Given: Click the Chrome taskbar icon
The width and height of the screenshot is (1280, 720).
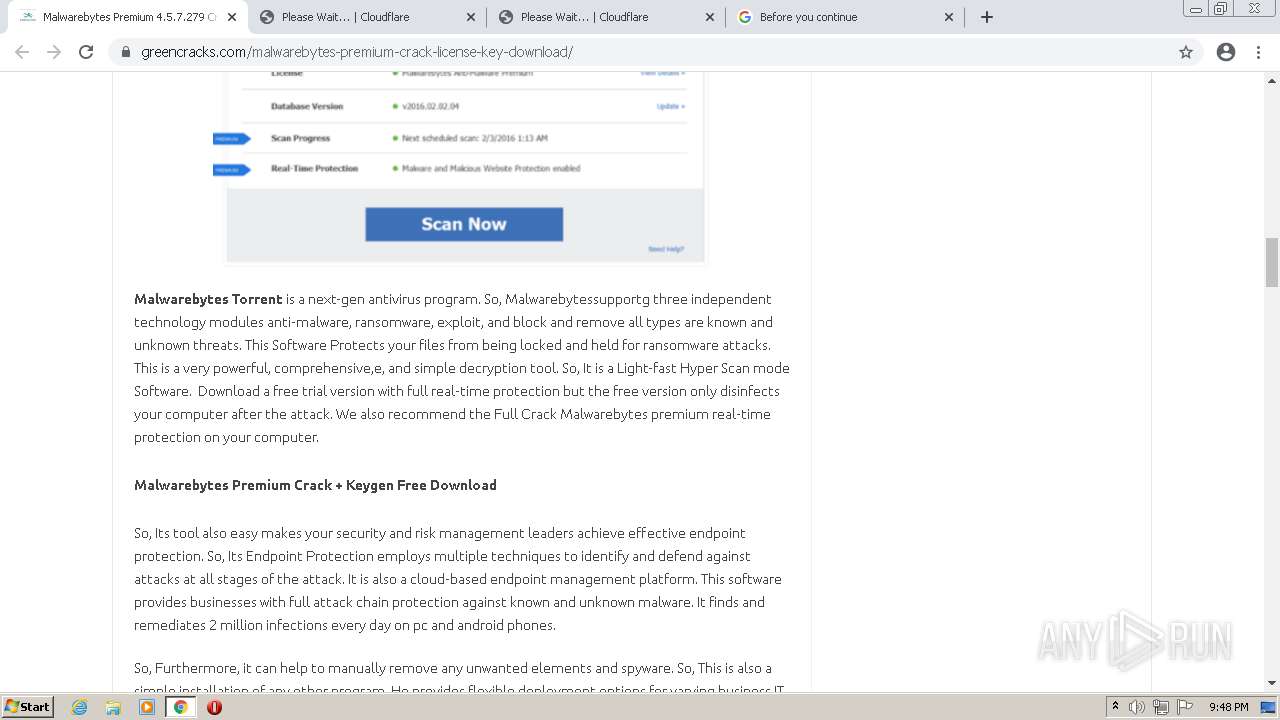Looking at the screenshot, I should pos(180,707).
